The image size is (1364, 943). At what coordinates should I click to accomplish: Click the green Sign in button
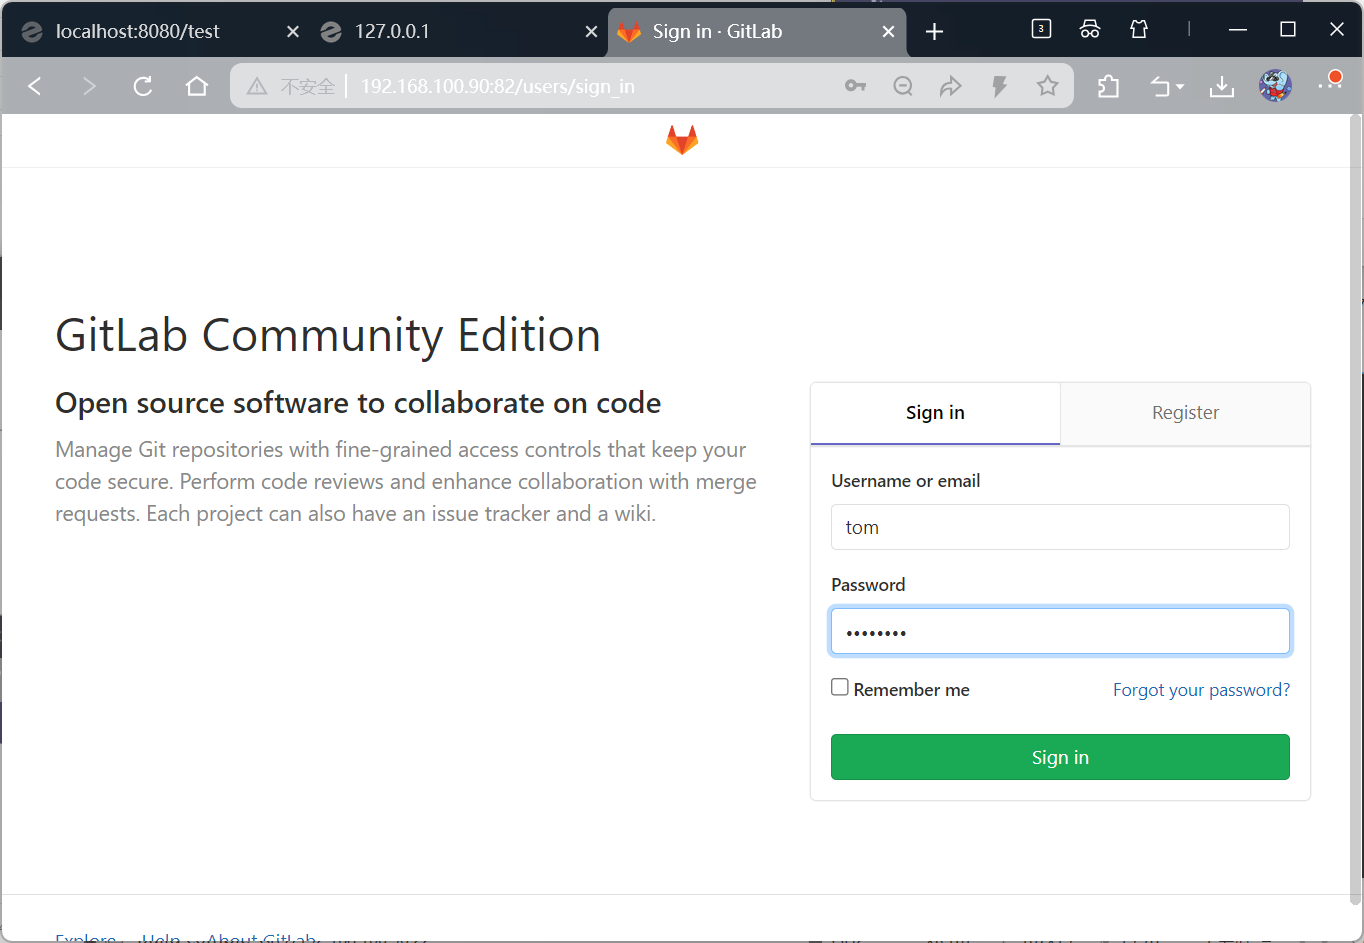click(x=1060, y=757)
